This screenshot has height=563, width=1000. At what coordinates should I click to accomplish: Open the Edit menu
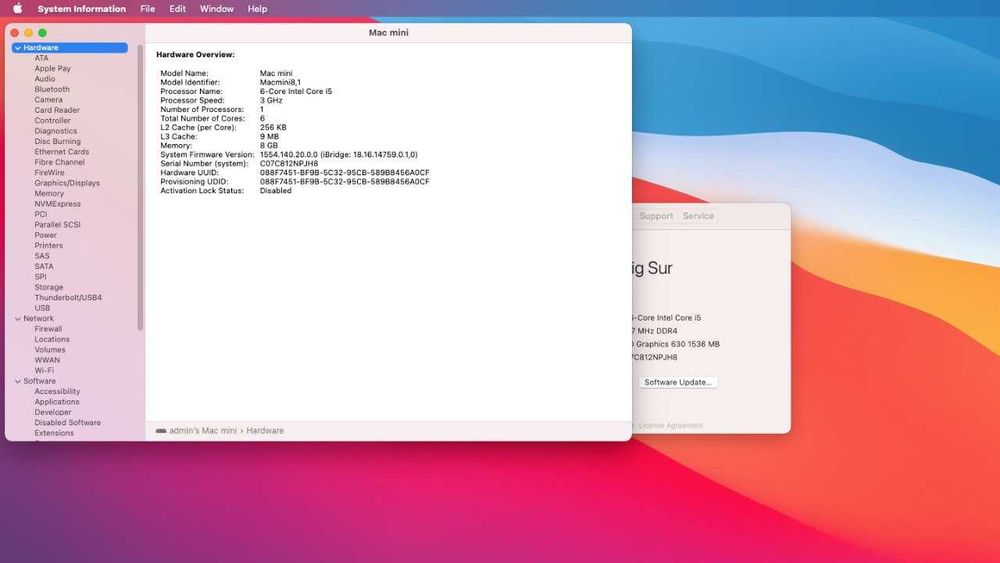[x=177, y=9]
